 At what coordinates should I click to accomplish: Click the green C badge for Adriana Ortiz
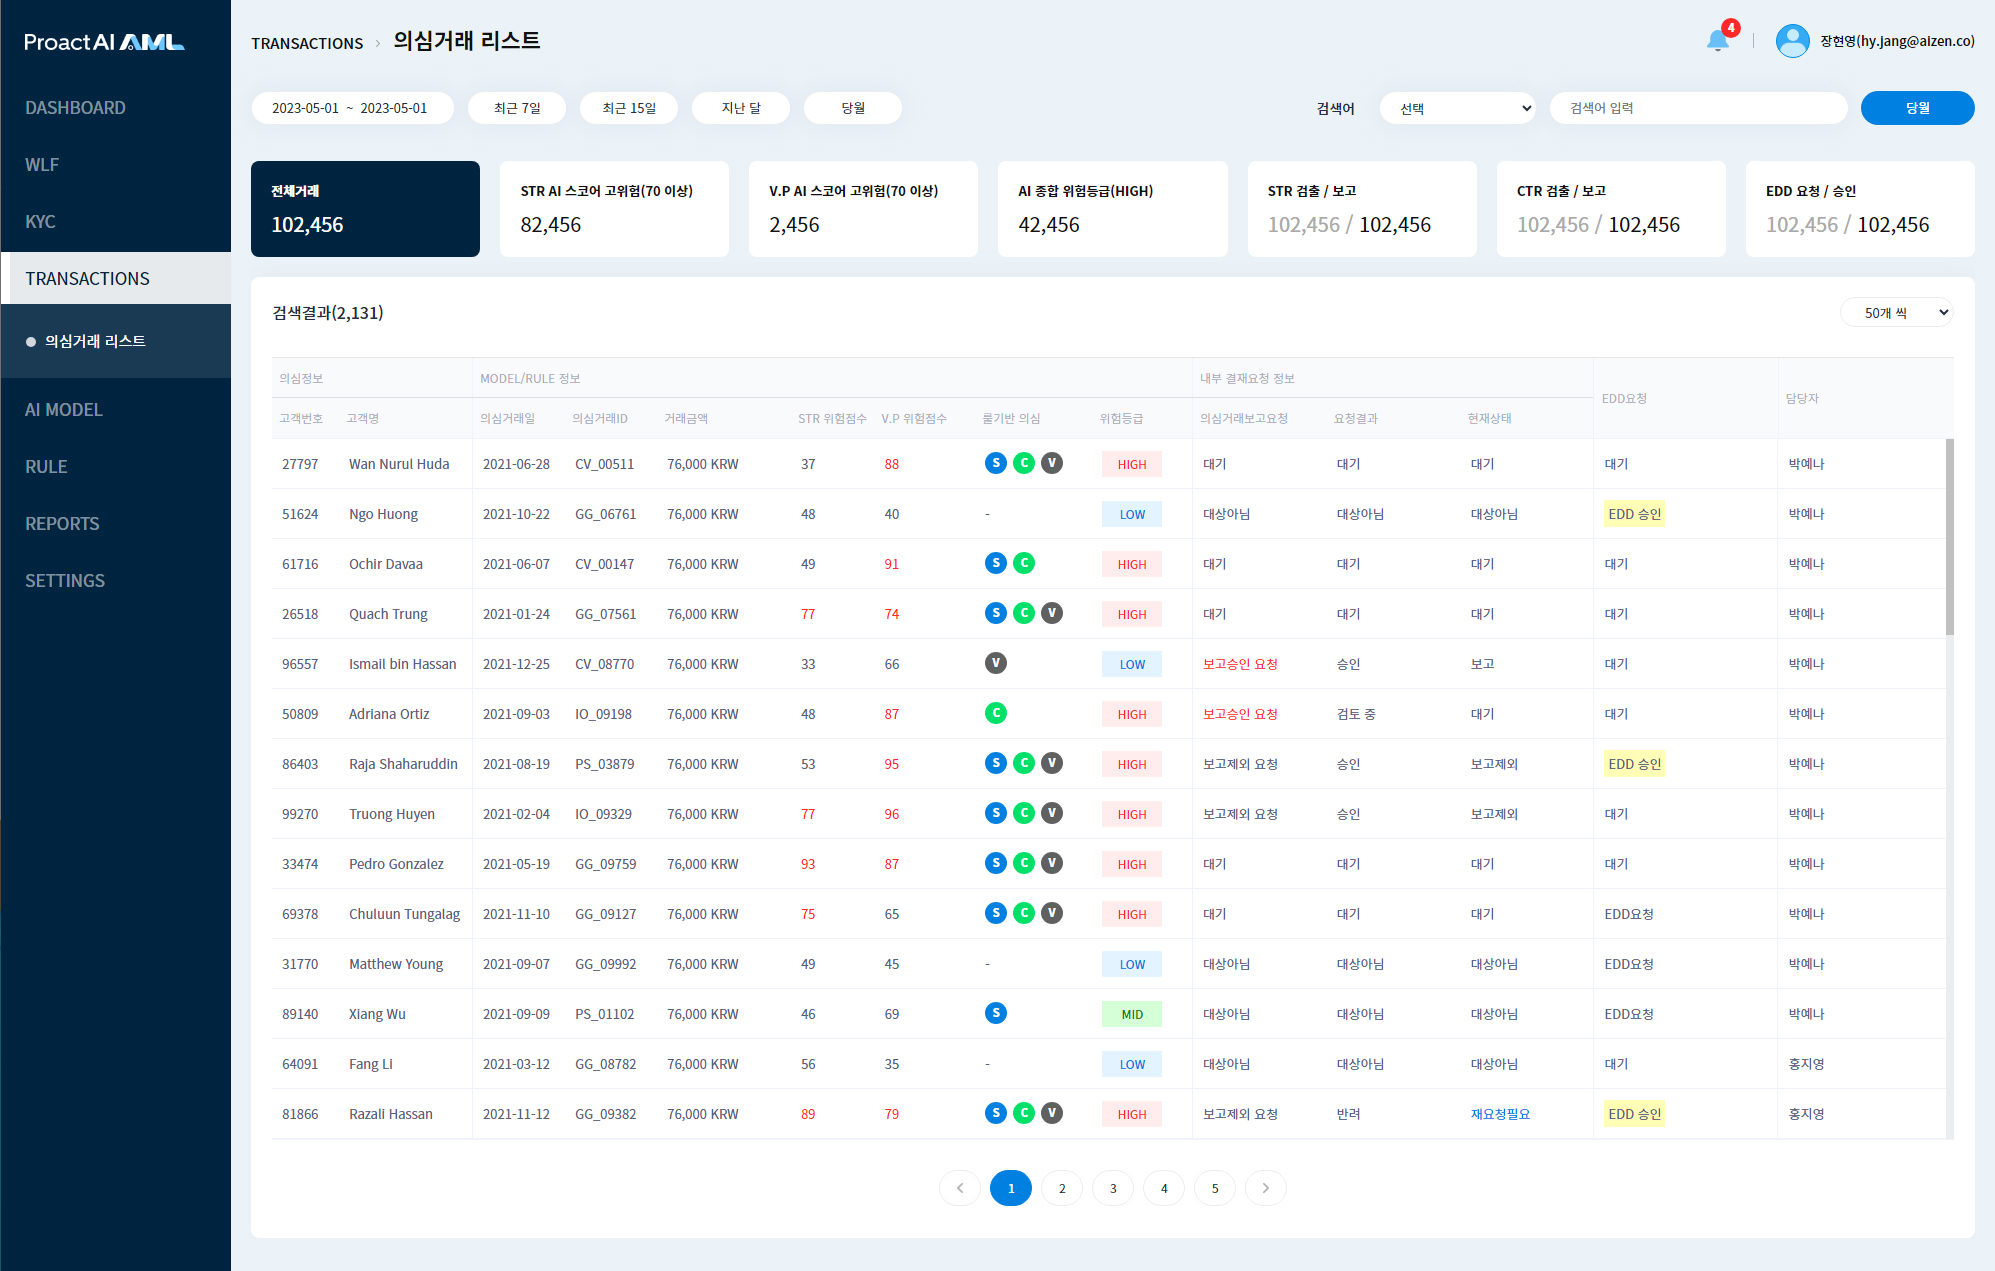[x=995, y=713]
